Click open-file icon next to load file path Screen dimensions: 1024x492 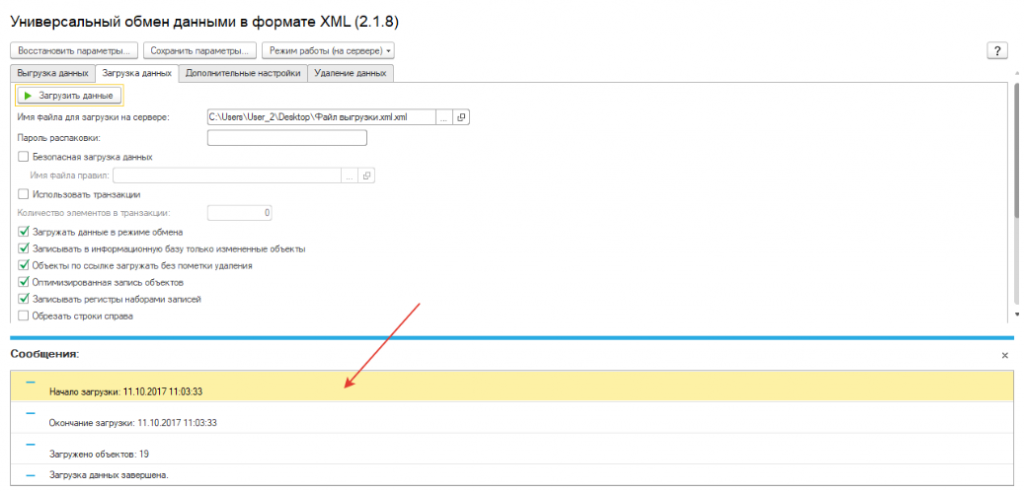[x=461, y=118]
